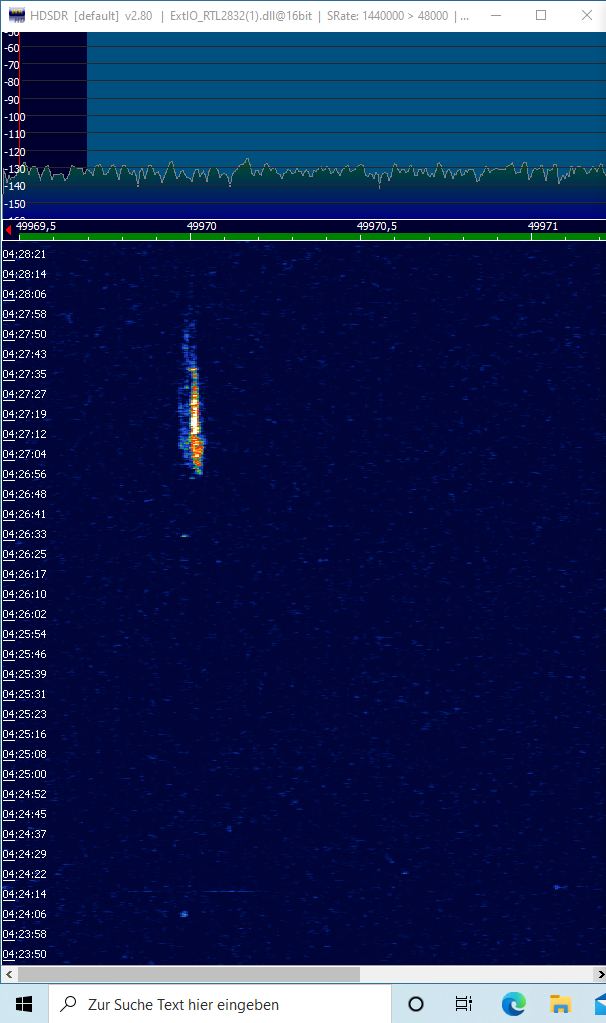The width and height of the screenshot is (606, 1023).
Task: Open Task View in the taskbar
Action: coord(464,1003)
